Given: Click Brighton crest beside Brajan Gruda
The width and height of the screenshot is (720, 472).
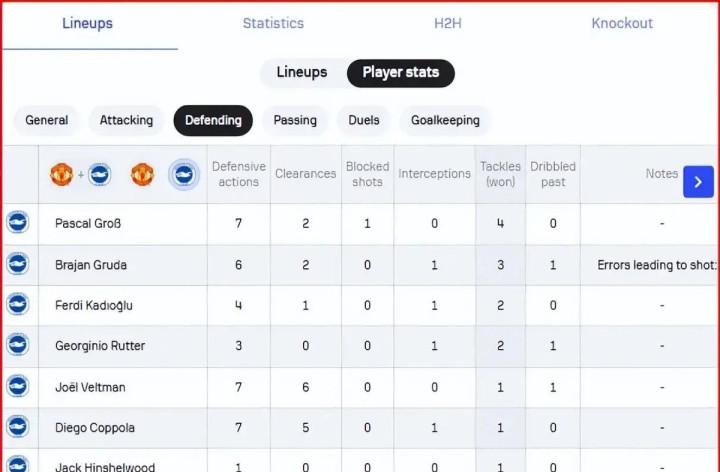Looking at the screenshot, I should tap(18, 264).
